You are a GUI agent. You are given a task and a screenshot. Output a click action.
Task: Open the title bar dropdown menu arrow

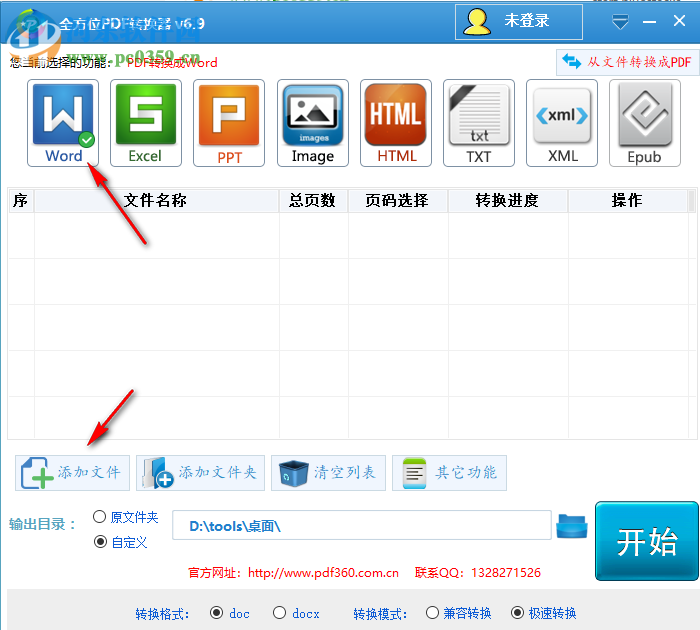(620, 21)
